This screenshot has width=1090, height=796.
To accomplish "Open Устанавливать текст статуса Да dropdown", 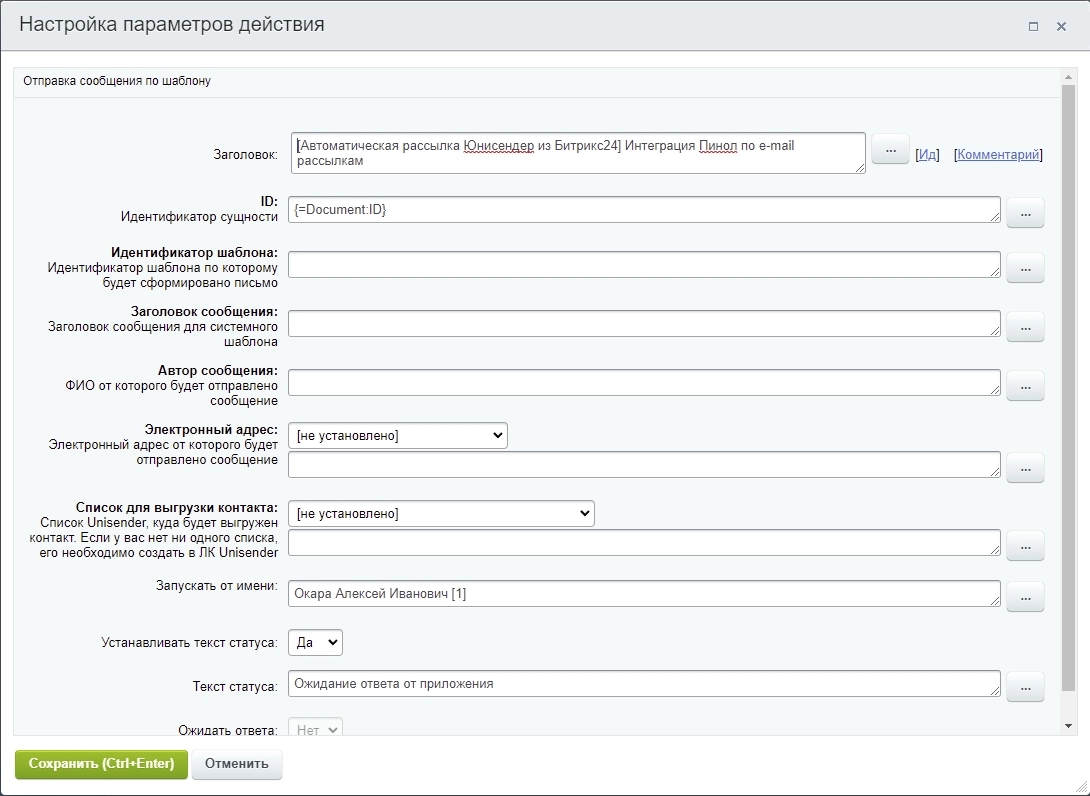I will click(x=315, y=642).
